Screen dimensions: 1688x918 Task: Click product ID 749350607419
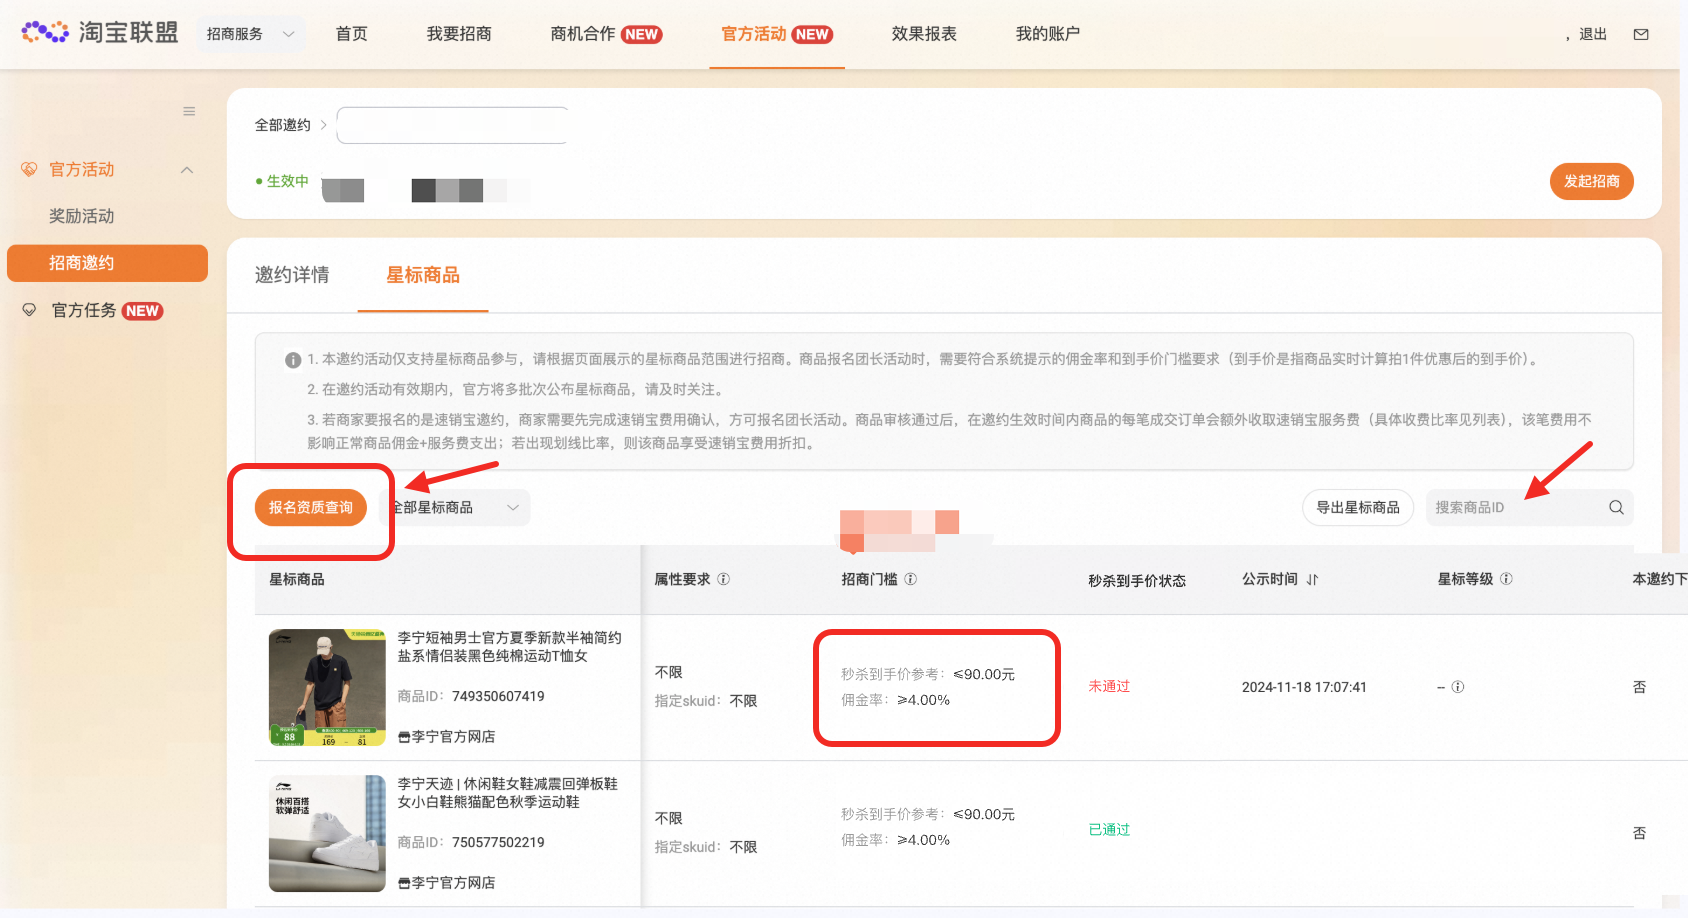[x=498, y=696]
